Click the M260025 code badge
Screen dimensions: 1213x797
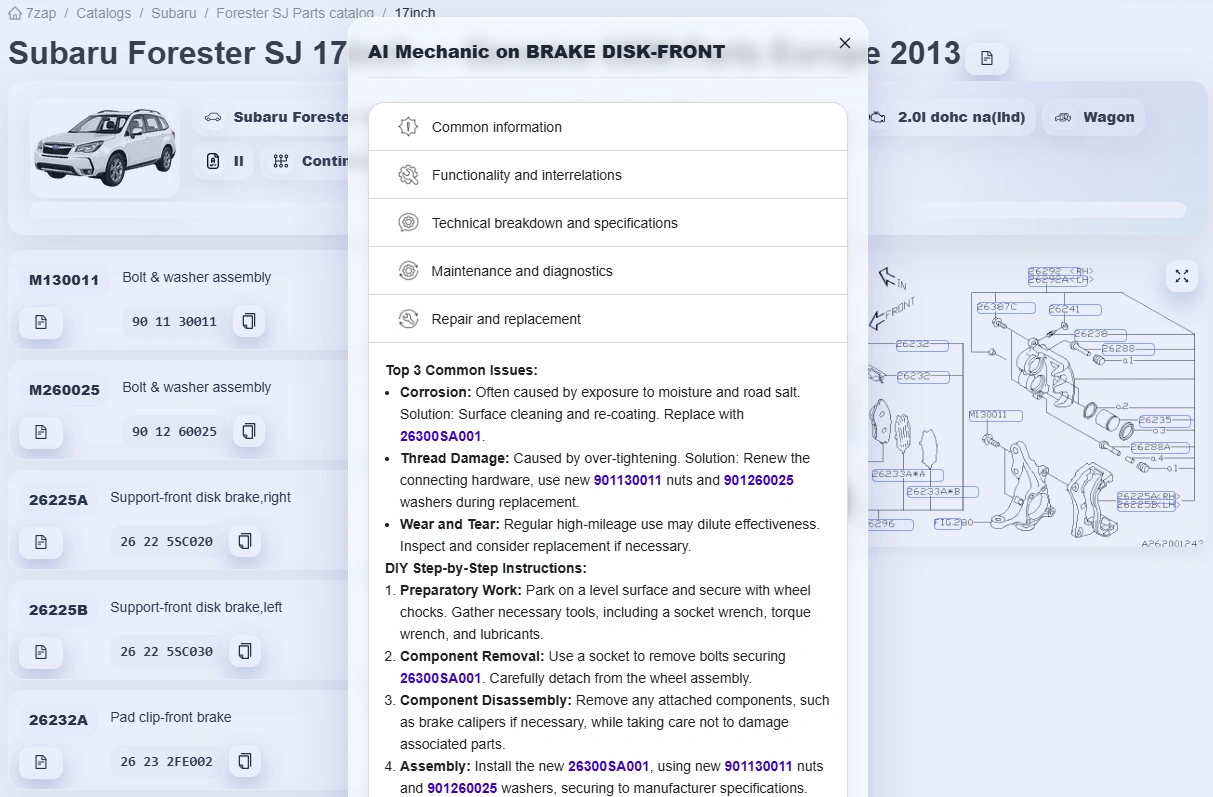click(64, 390)
